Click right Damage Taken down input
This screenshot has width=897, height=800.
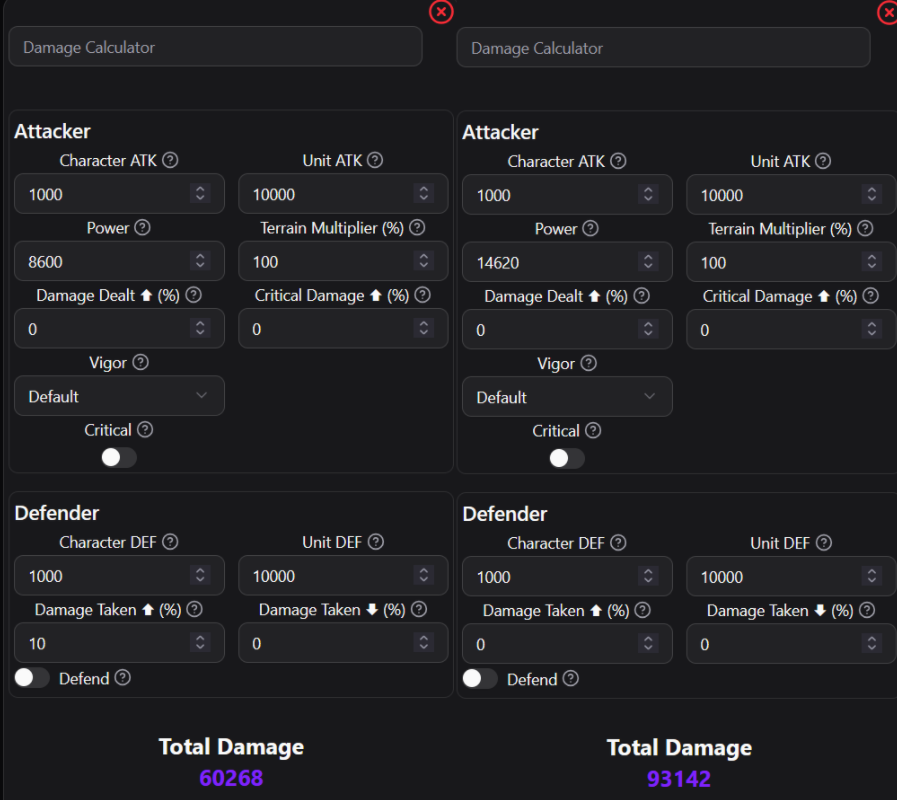(x=791, y=644)
